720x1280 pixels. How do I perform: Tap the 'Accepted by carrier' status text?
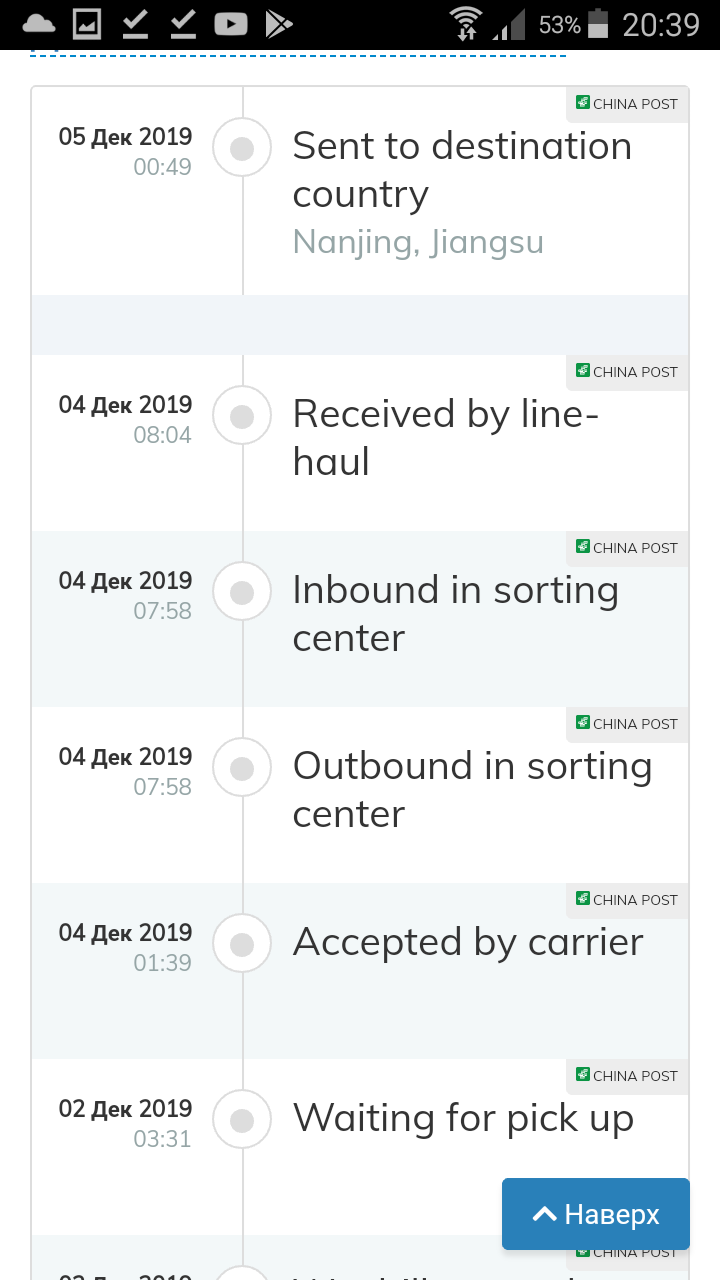click(x=468, y=942)
